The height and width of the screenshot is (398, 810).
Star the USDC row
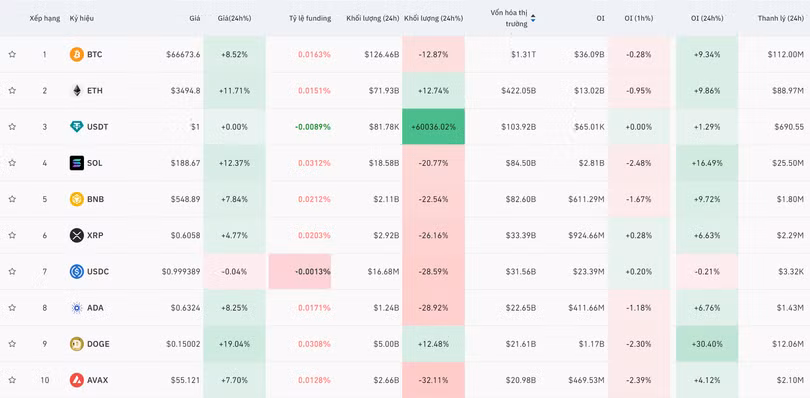pyautogui.click(x=12, y=271)
